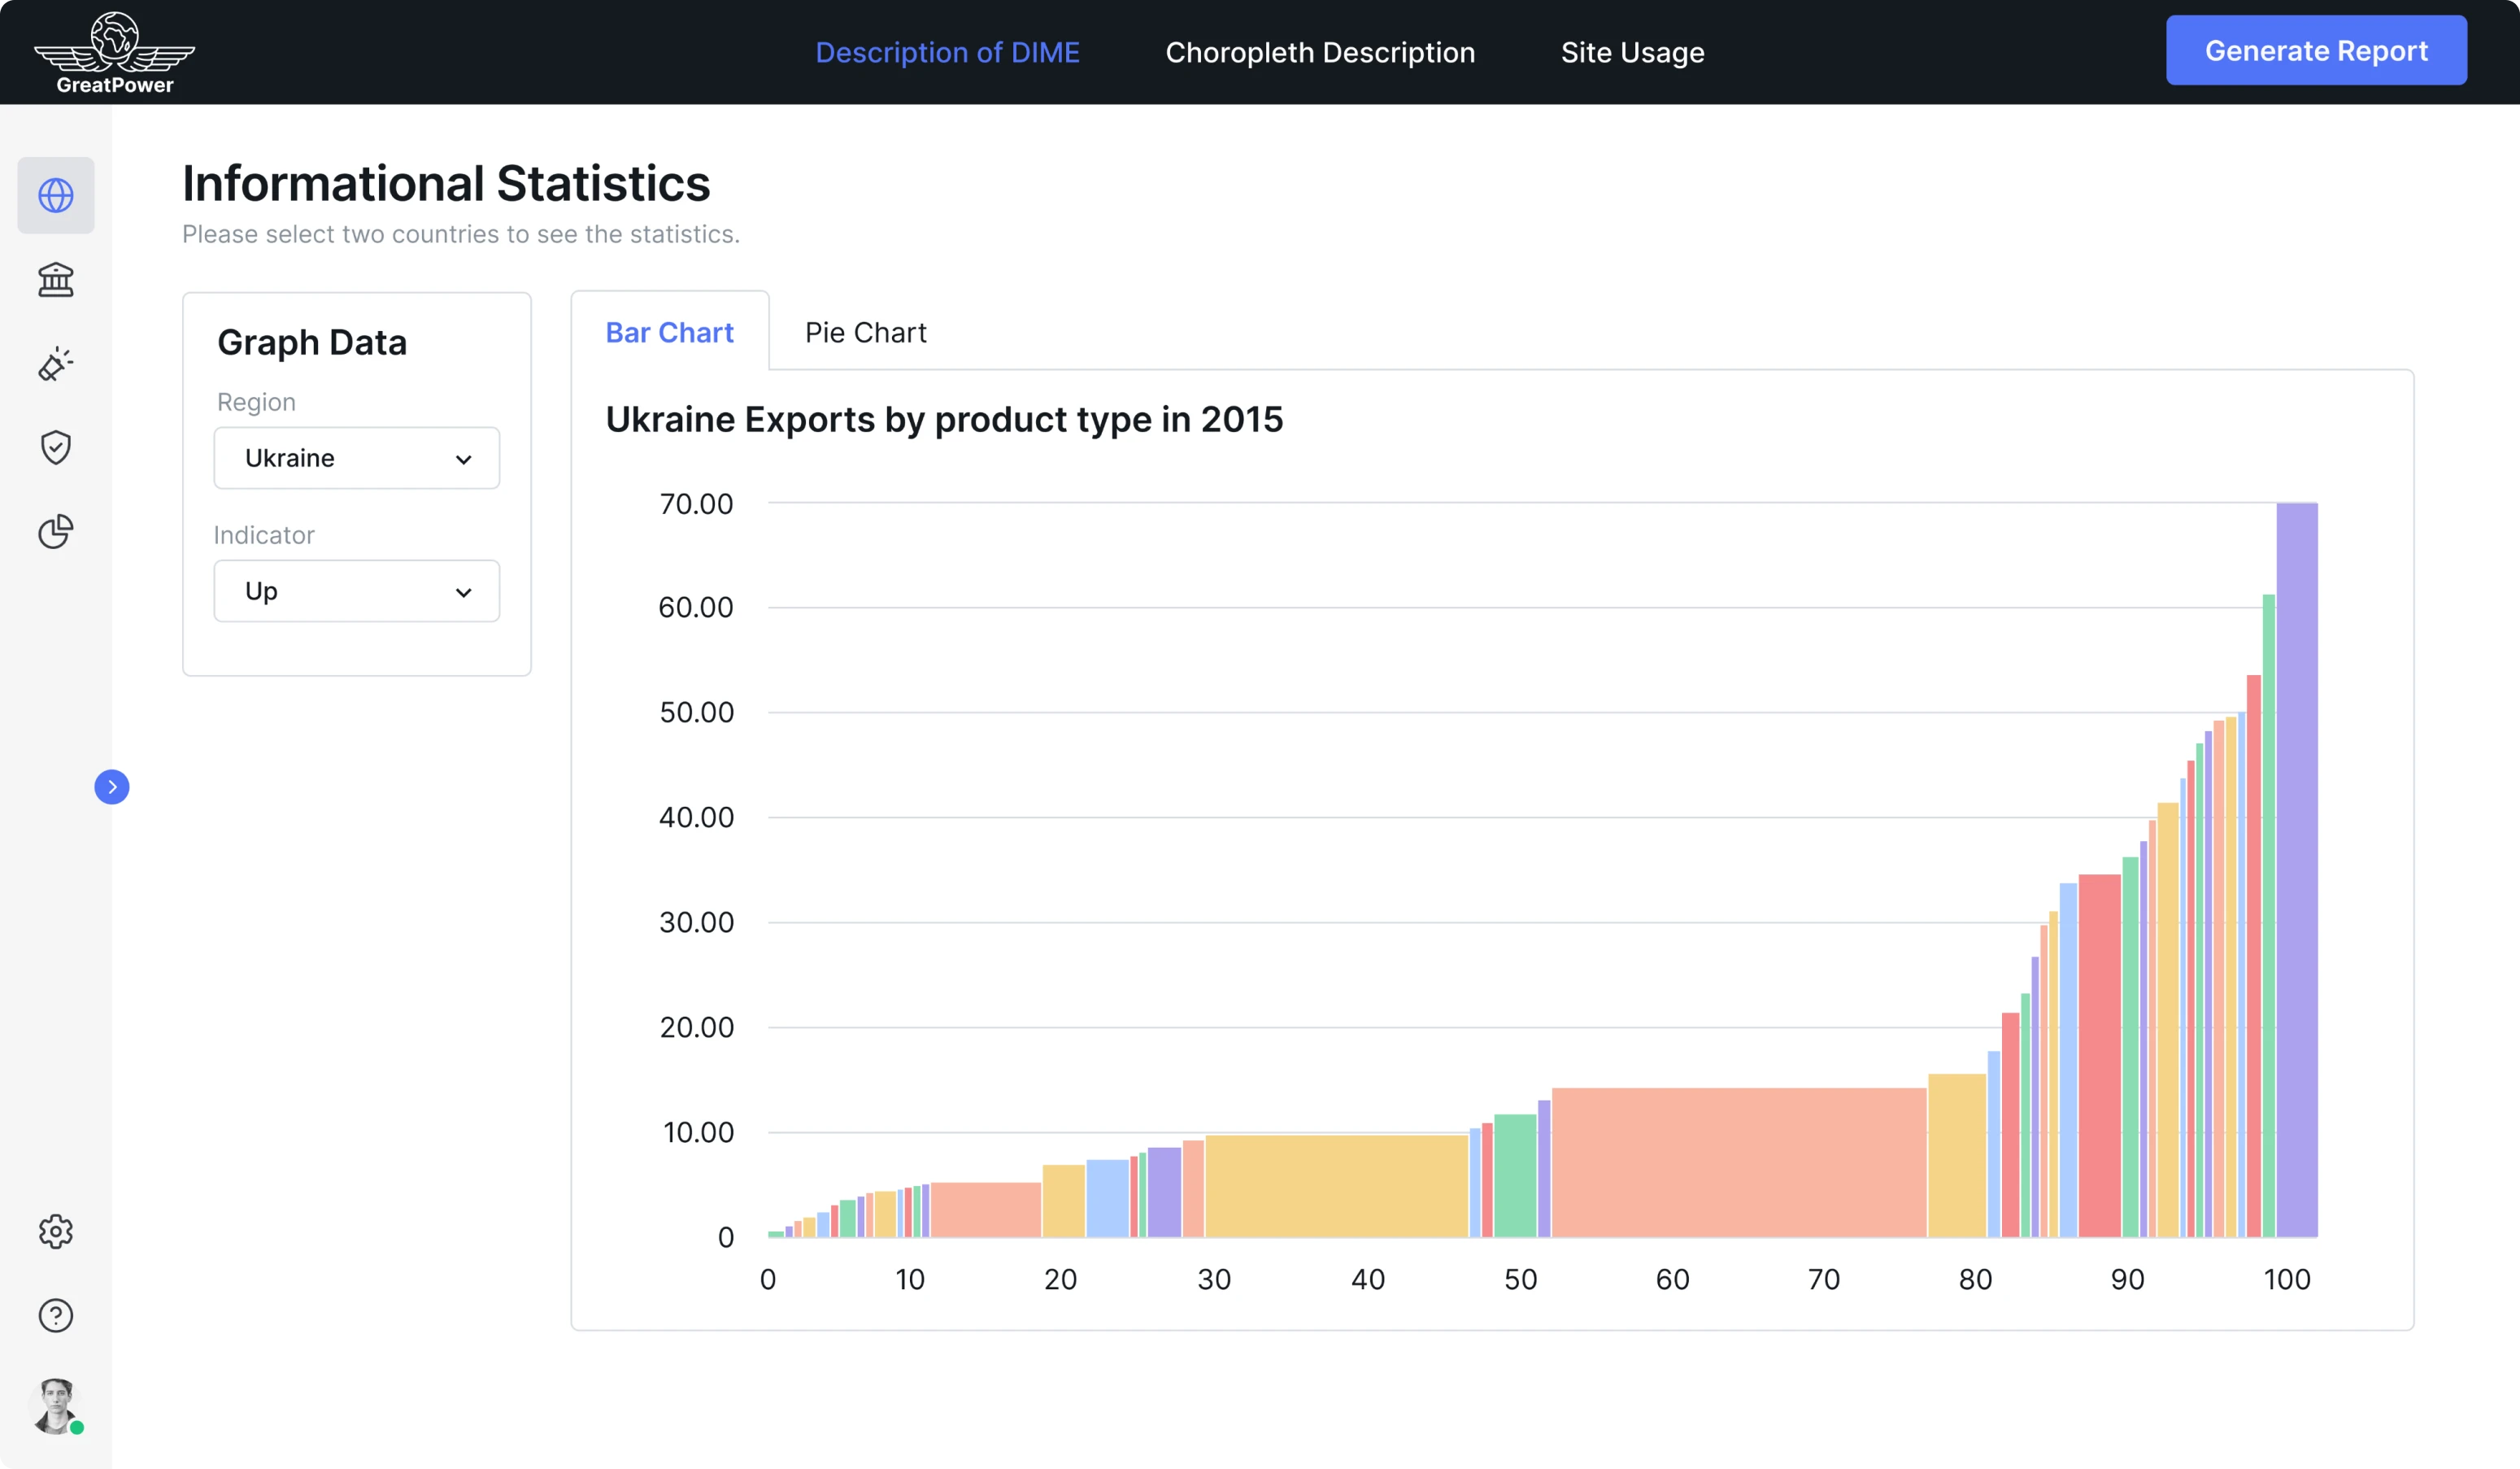Switch to the Pie Chart tab
2520x1469 pixels.
[x=865, y=332]
